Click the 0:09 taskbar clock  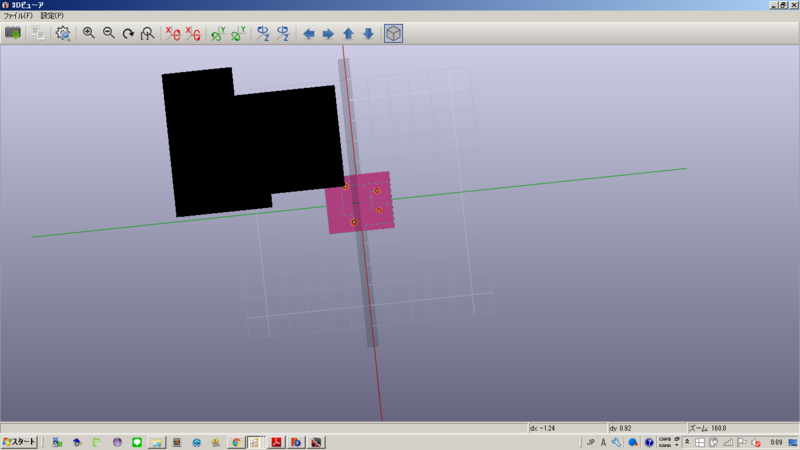[x=776, y=442]
